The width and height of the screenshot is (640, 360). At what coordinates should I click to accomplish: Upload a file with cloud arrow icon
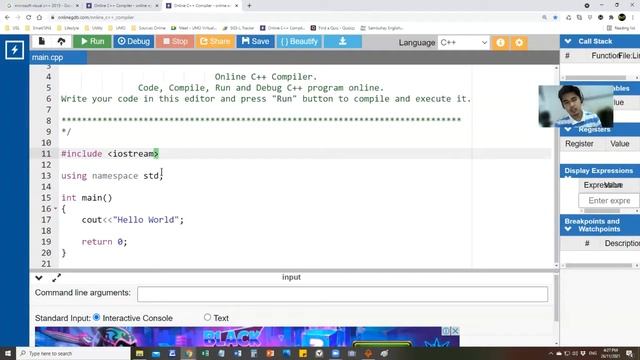61,41
